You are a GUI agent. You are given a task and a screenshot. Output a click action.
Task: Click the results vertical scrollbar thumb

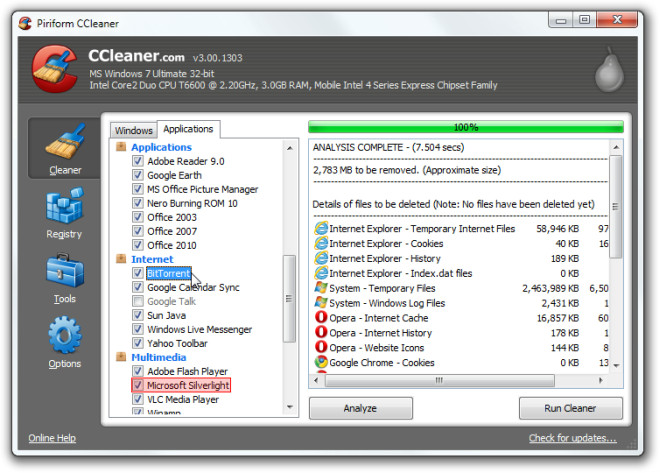click(x=616, y=206)
